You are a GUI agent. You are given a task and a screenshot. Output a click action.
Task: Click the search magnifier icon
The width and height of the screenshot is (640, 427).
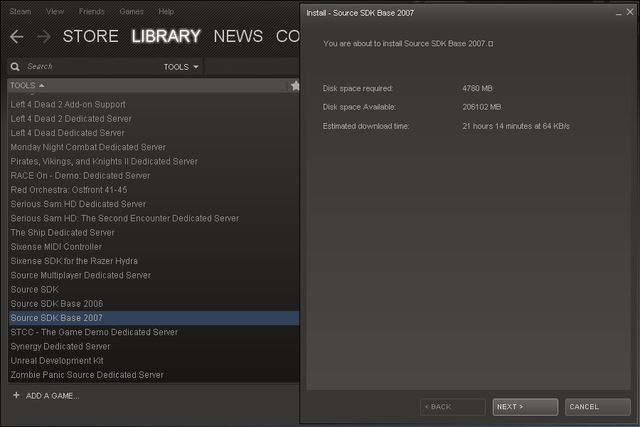[x=15, y=67]
